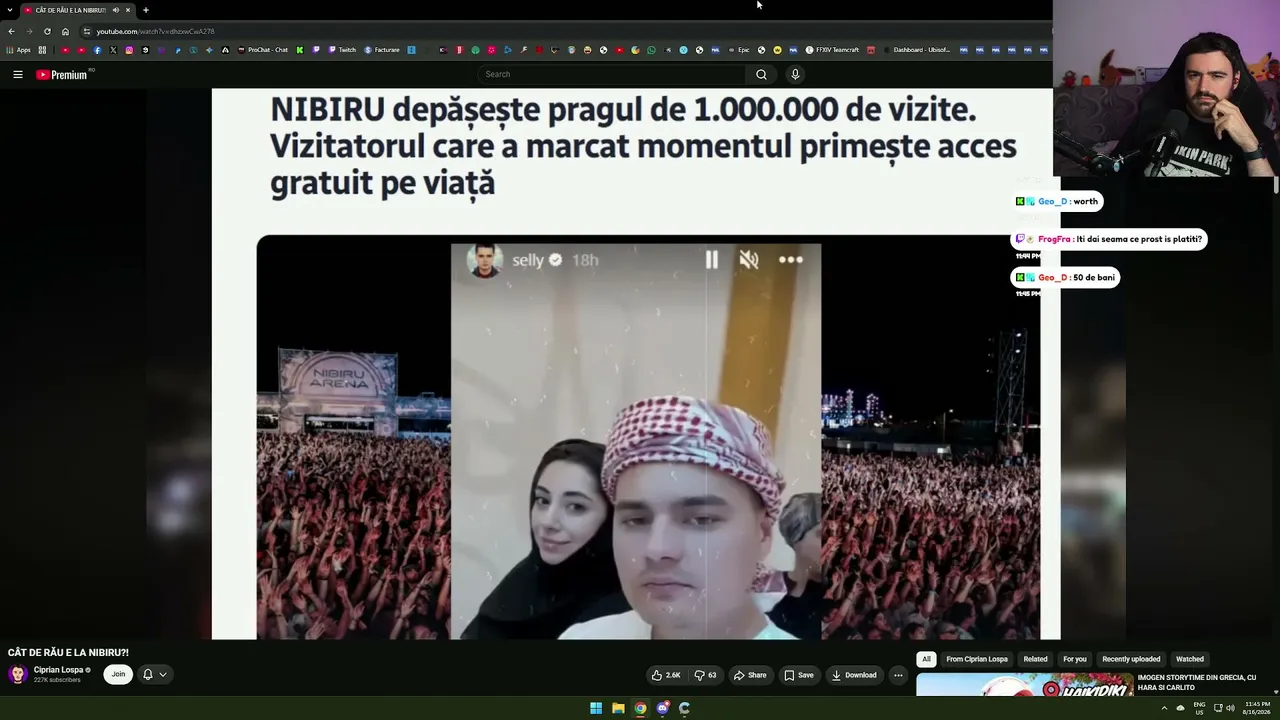Open notification bell dropdown for channel

pyautogui.click(x=154, y=674)
